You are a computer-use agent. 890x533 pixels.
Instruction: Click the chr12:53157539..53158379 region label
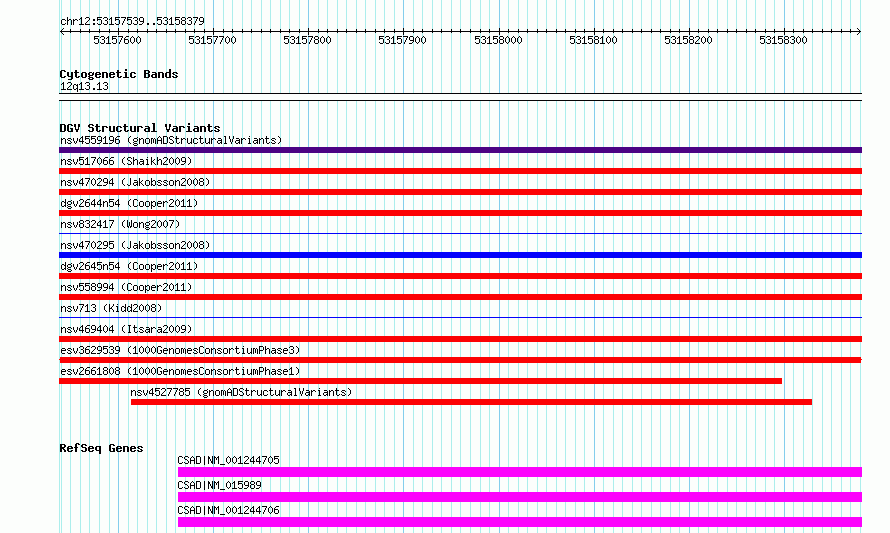click(132, 21)
